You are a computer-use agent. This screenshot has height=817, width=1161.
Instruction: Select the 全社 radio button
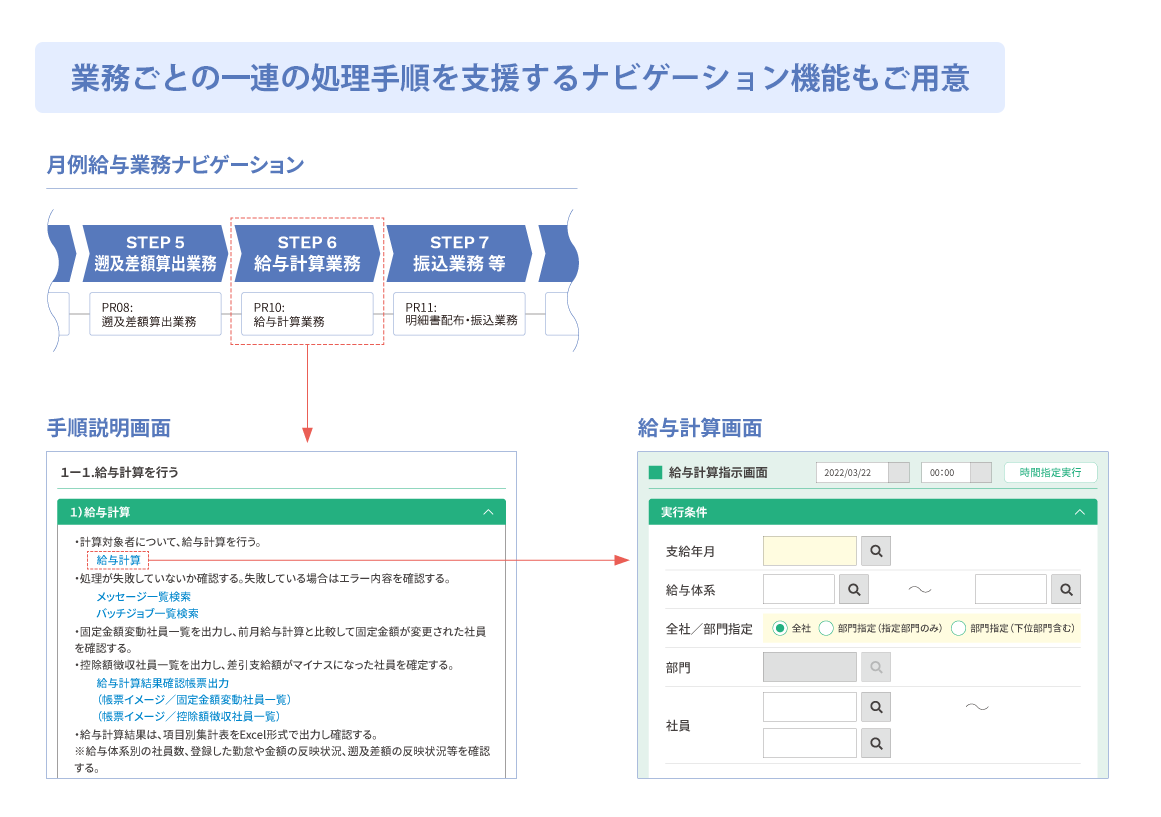pyautogui.click(x=780, y=628)
